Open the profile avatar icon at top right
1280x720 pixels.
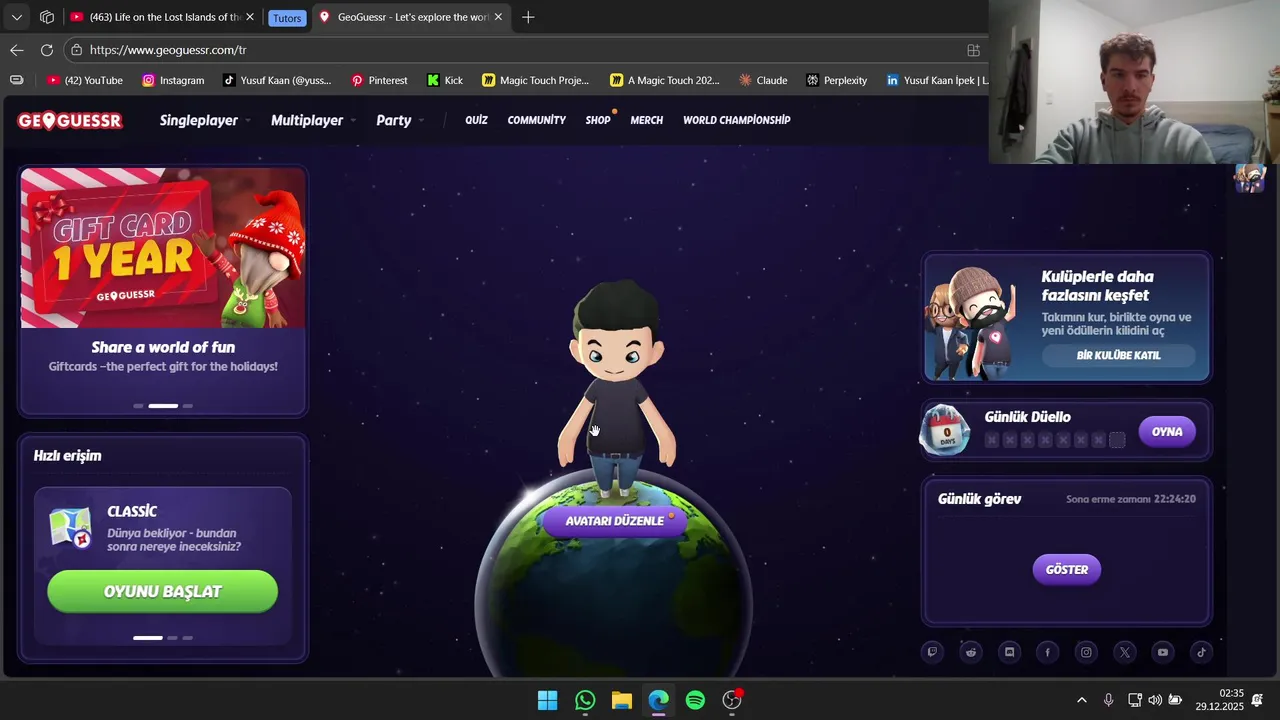coord(1250,178)
